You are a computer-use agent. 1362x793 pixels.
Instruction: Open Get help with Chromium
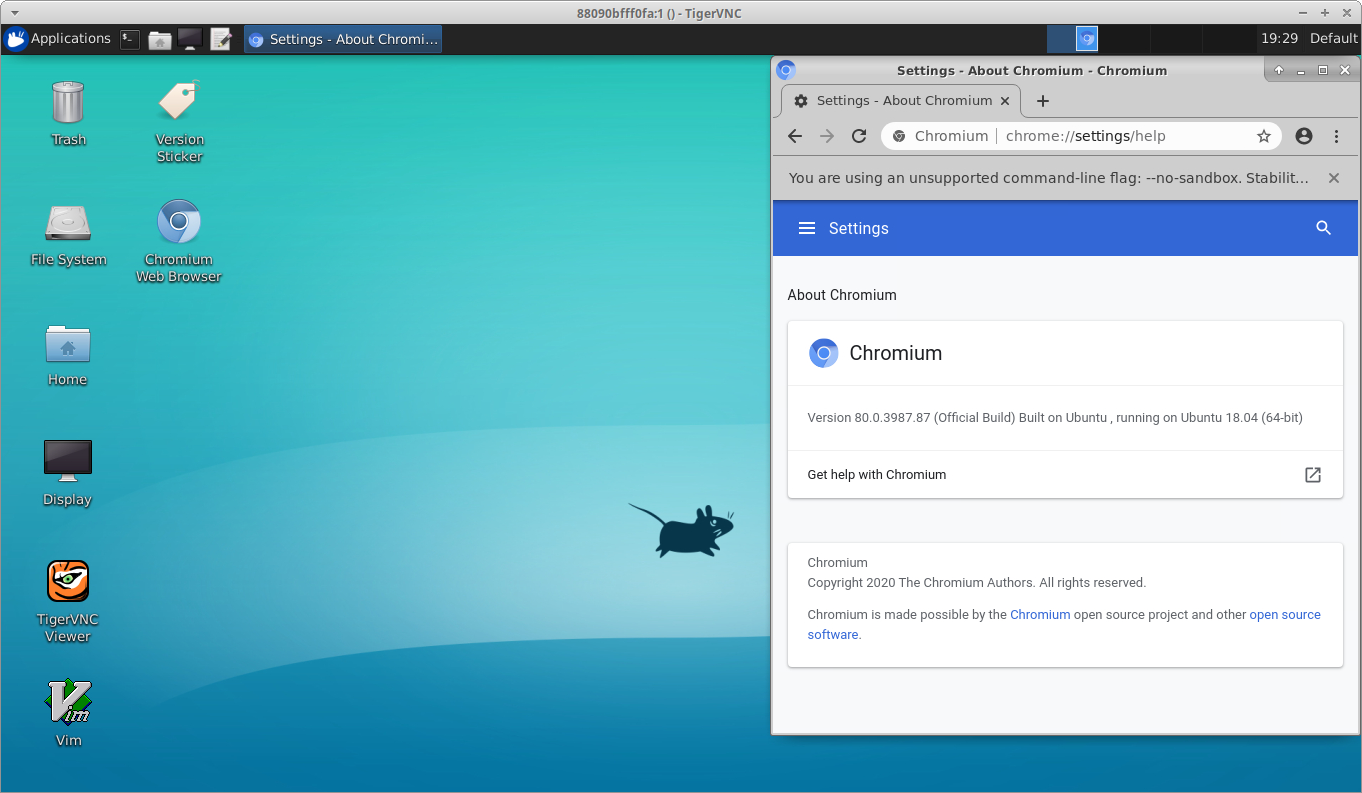(x=1065, y=475)
